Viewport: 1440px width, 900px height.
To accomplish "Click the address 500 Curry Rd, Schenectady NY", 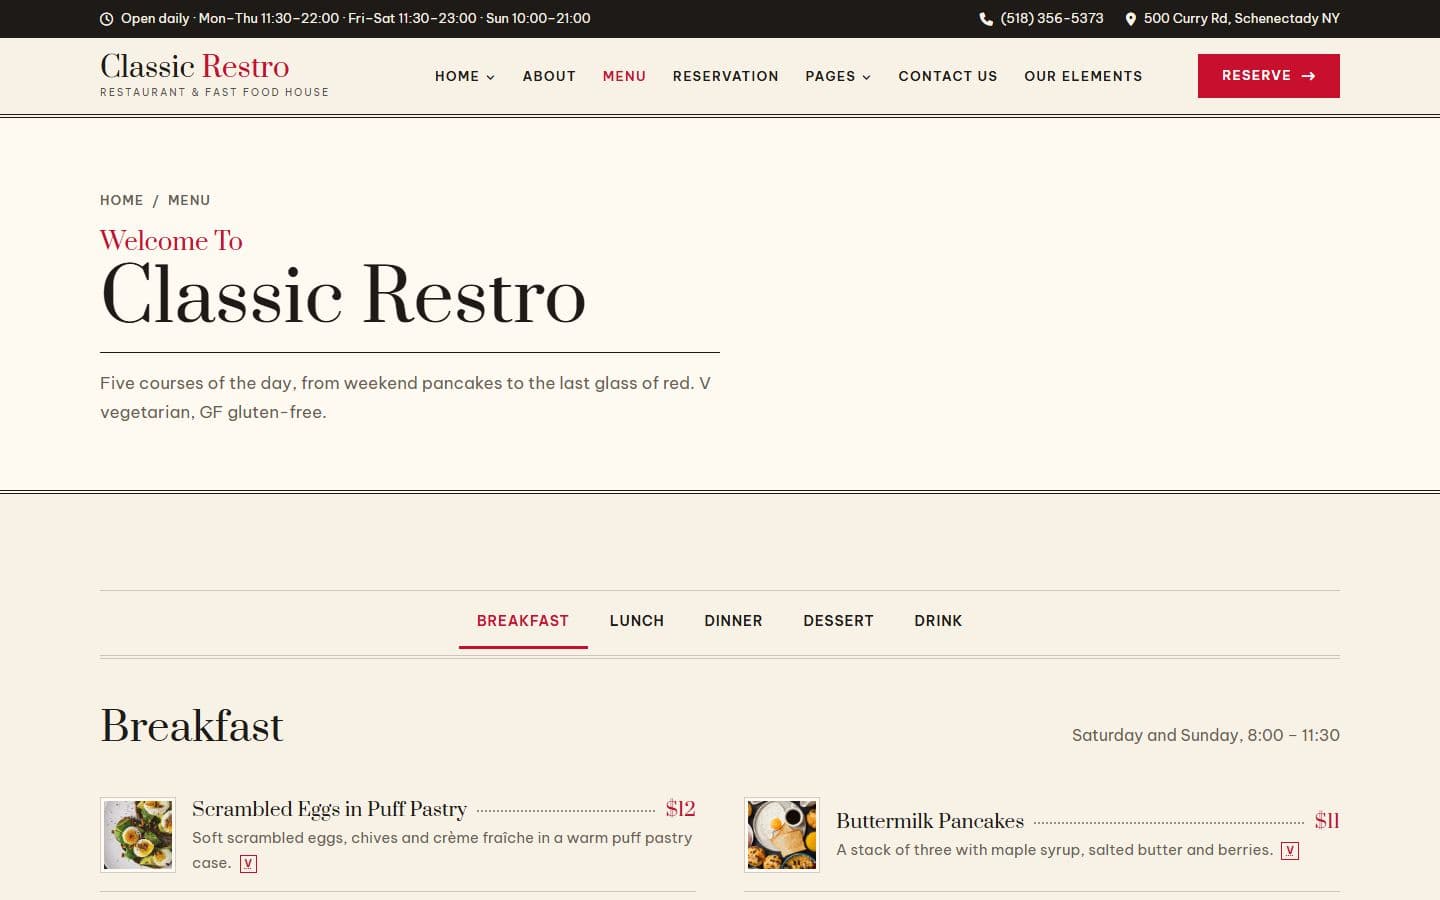I will click(x=1242, y=19).
